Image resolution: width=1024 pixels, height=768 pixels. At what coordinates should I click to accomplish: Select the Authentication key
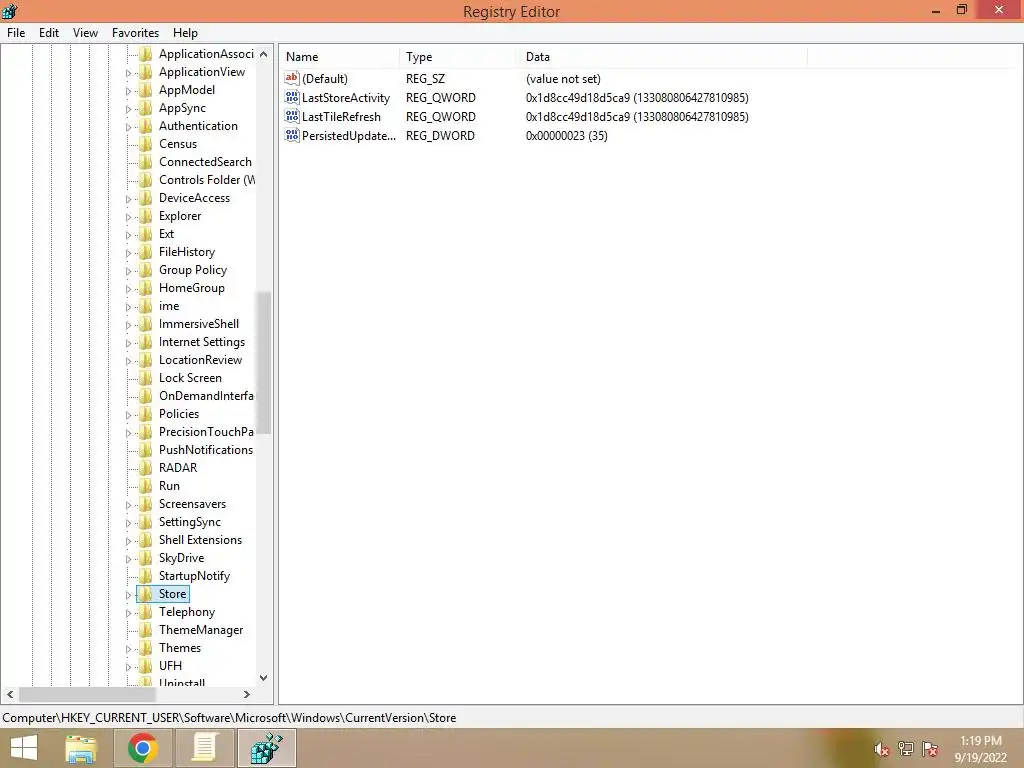point(198,125)
